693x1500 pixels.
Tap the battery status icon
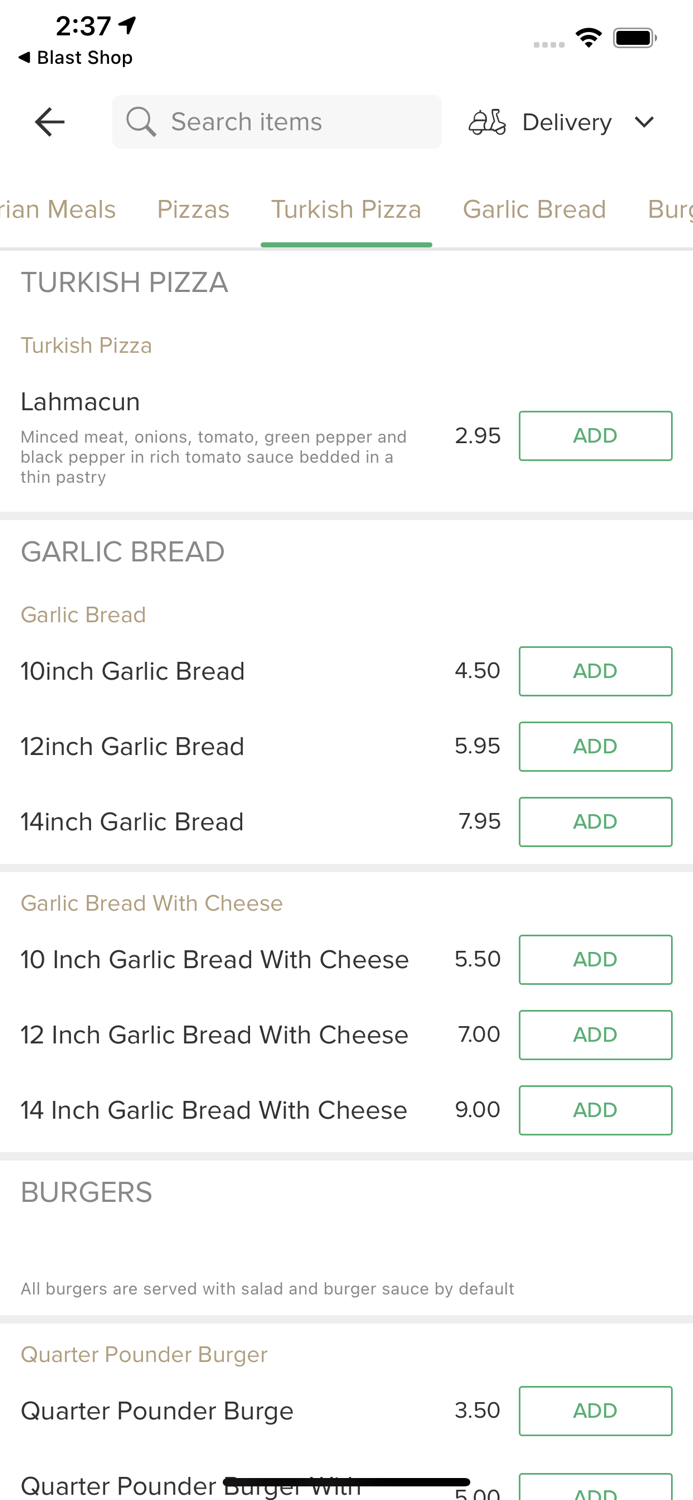(x=634, y=38)
